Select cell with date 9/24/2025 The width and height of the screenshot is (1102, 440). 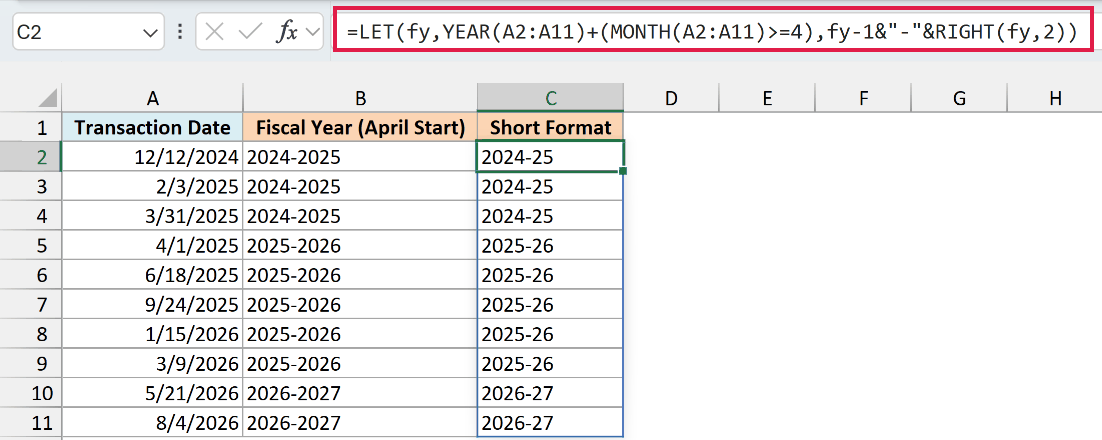pyautogui.click(x=152, y=304)
